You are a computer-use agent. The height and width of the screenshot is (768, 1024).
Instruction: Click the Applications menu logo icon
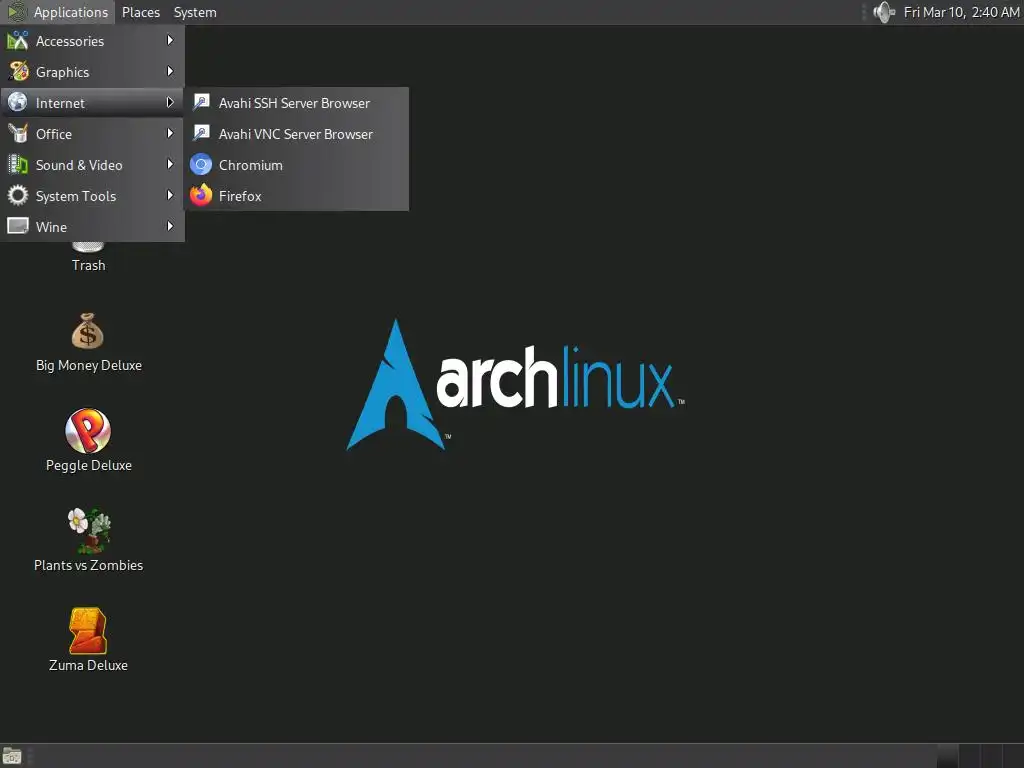pos(17,12)
